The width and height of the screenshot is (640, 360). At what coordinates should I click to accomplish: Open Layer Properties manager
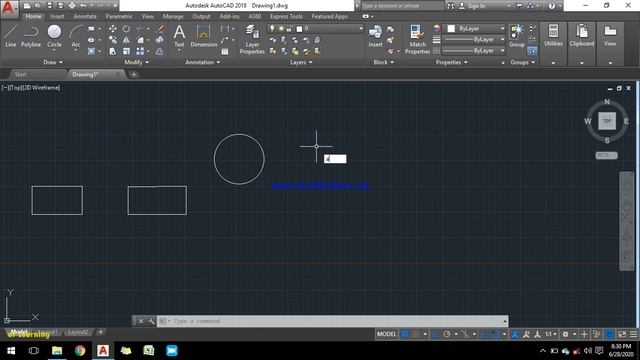[252, 39]
